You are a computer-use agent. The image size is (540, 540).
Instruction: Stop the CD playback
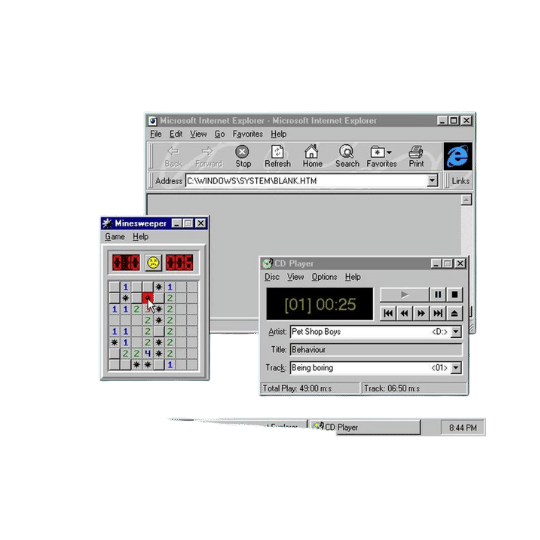[455, 295]
